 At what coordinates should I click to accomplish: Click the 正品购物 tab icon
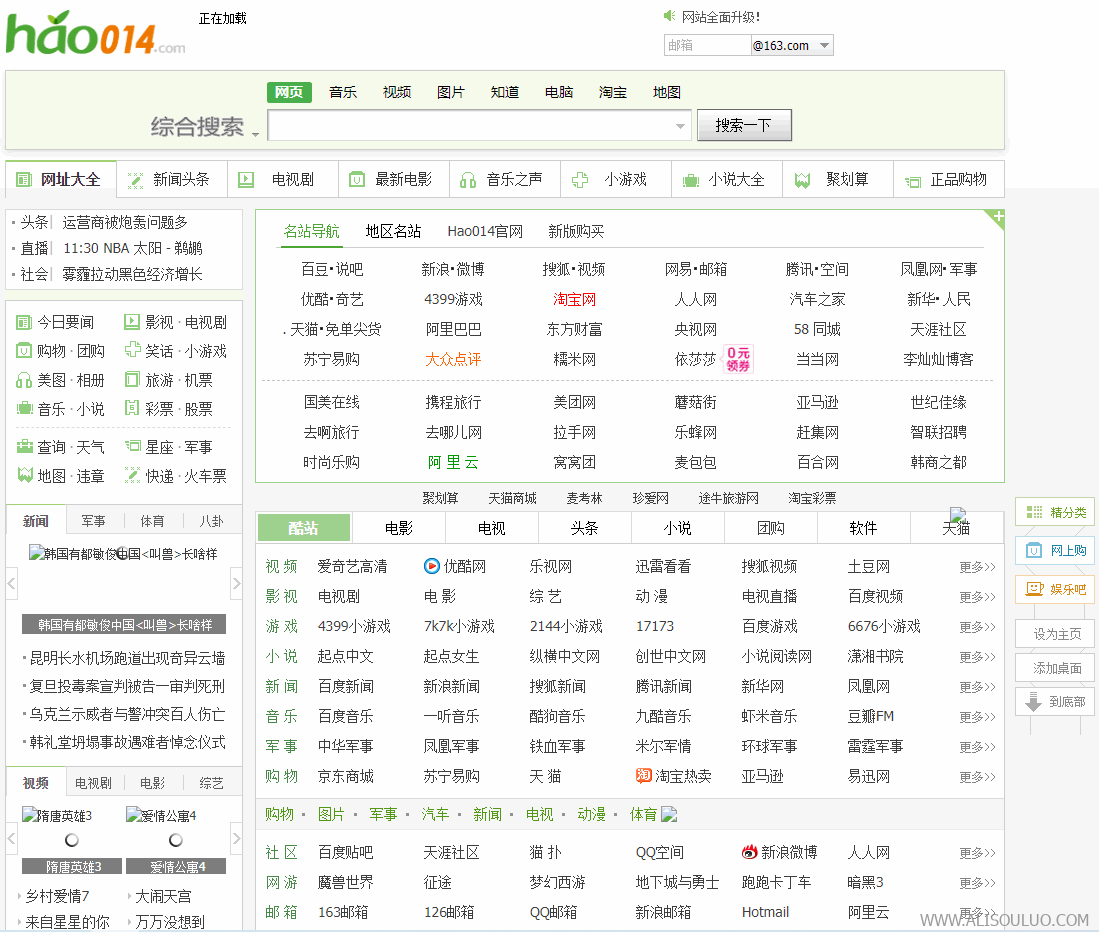pos(913,181)
